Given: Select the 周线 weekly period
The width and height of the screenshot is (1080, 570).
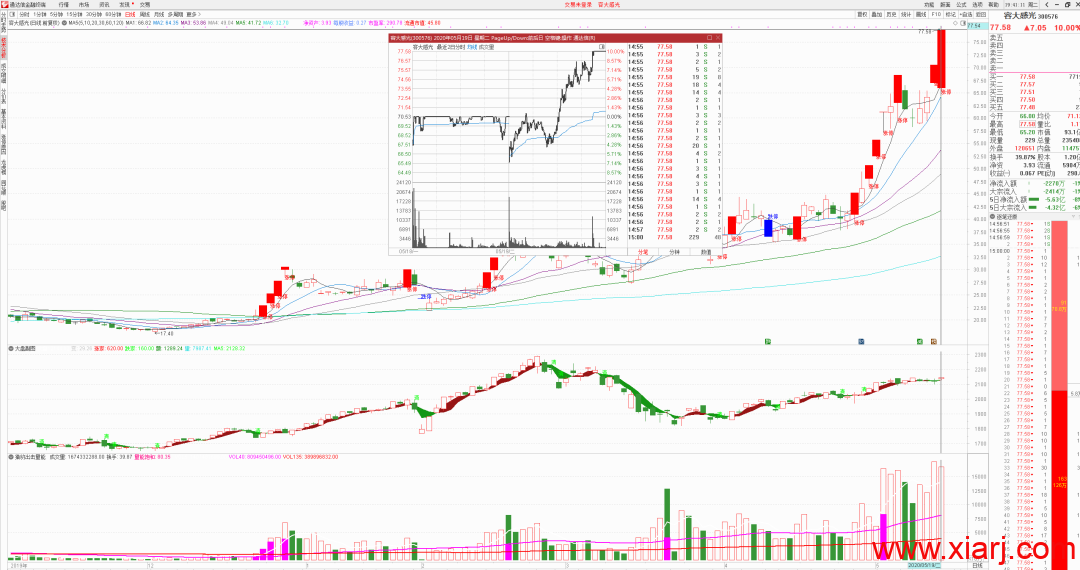Looking at the screenshot, I should tap(145, 14).
